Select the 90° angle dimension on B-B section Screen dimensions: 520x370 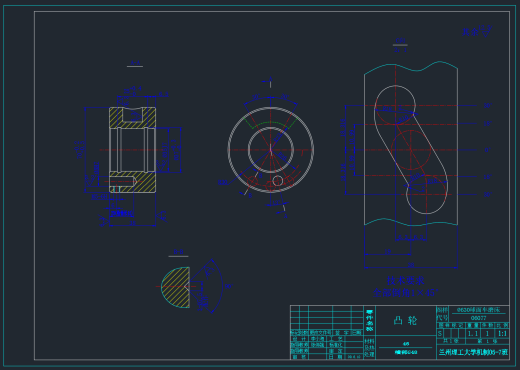pos(229,286)
